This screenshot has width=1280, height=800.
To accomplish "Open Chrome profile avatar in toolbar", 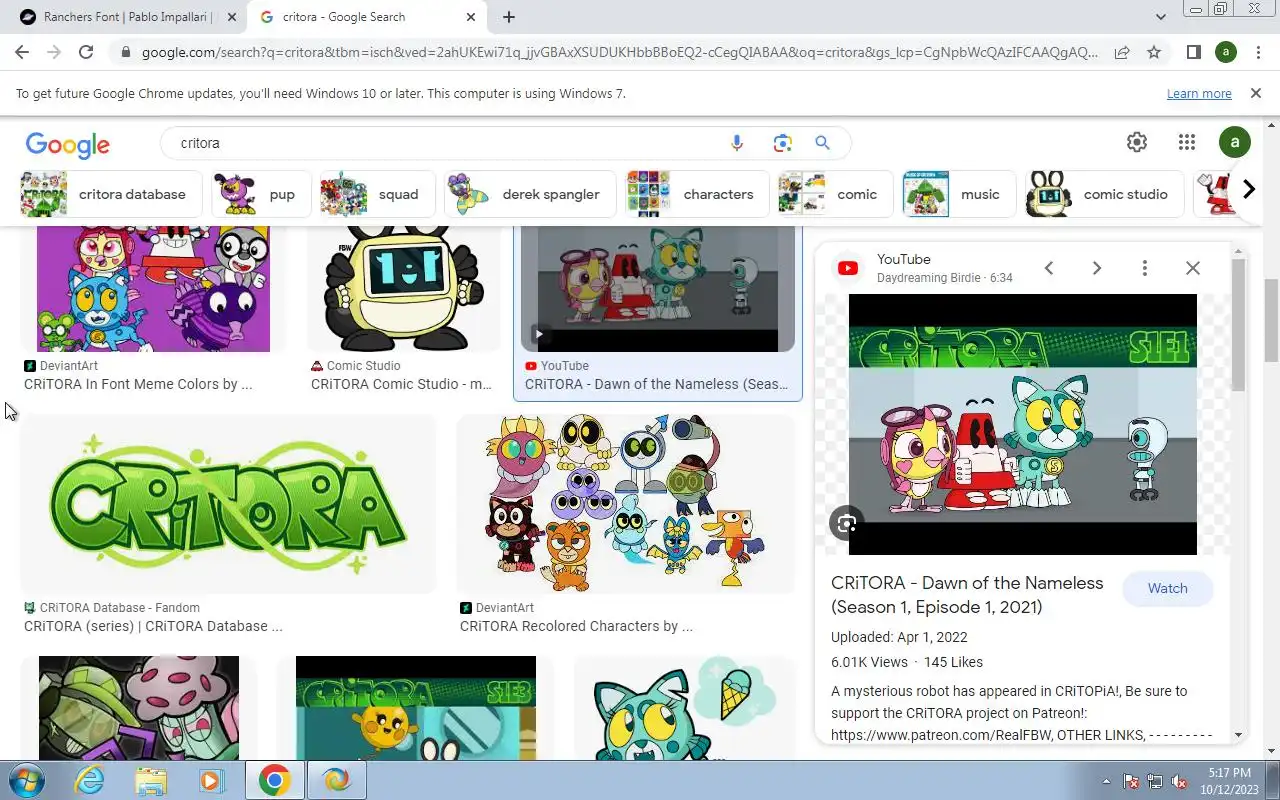I will [x=1226, y=52].
